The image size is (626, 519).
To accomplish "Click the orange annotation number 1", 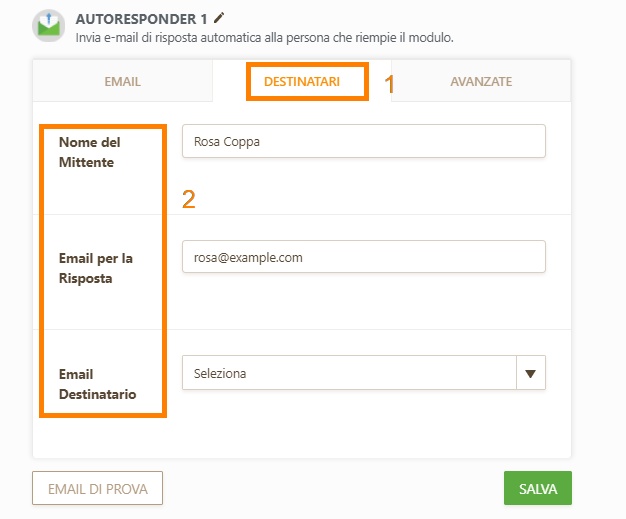I will click(x=389, y=84).
